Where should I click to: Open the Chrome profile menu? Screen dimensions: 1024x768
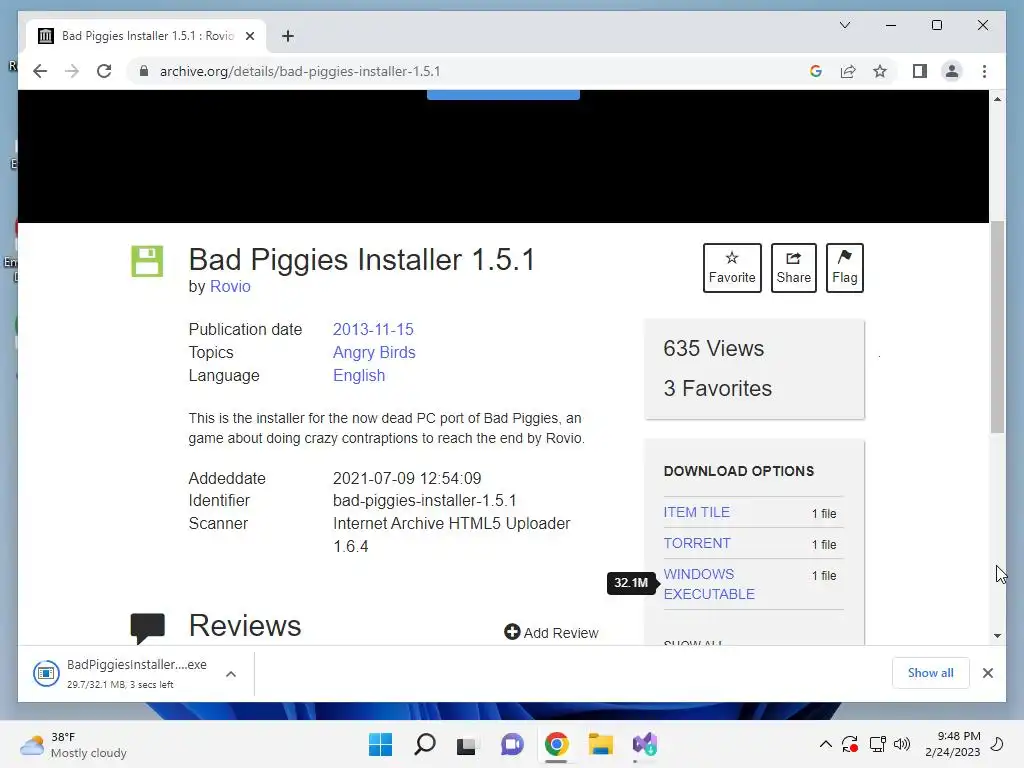952,71
